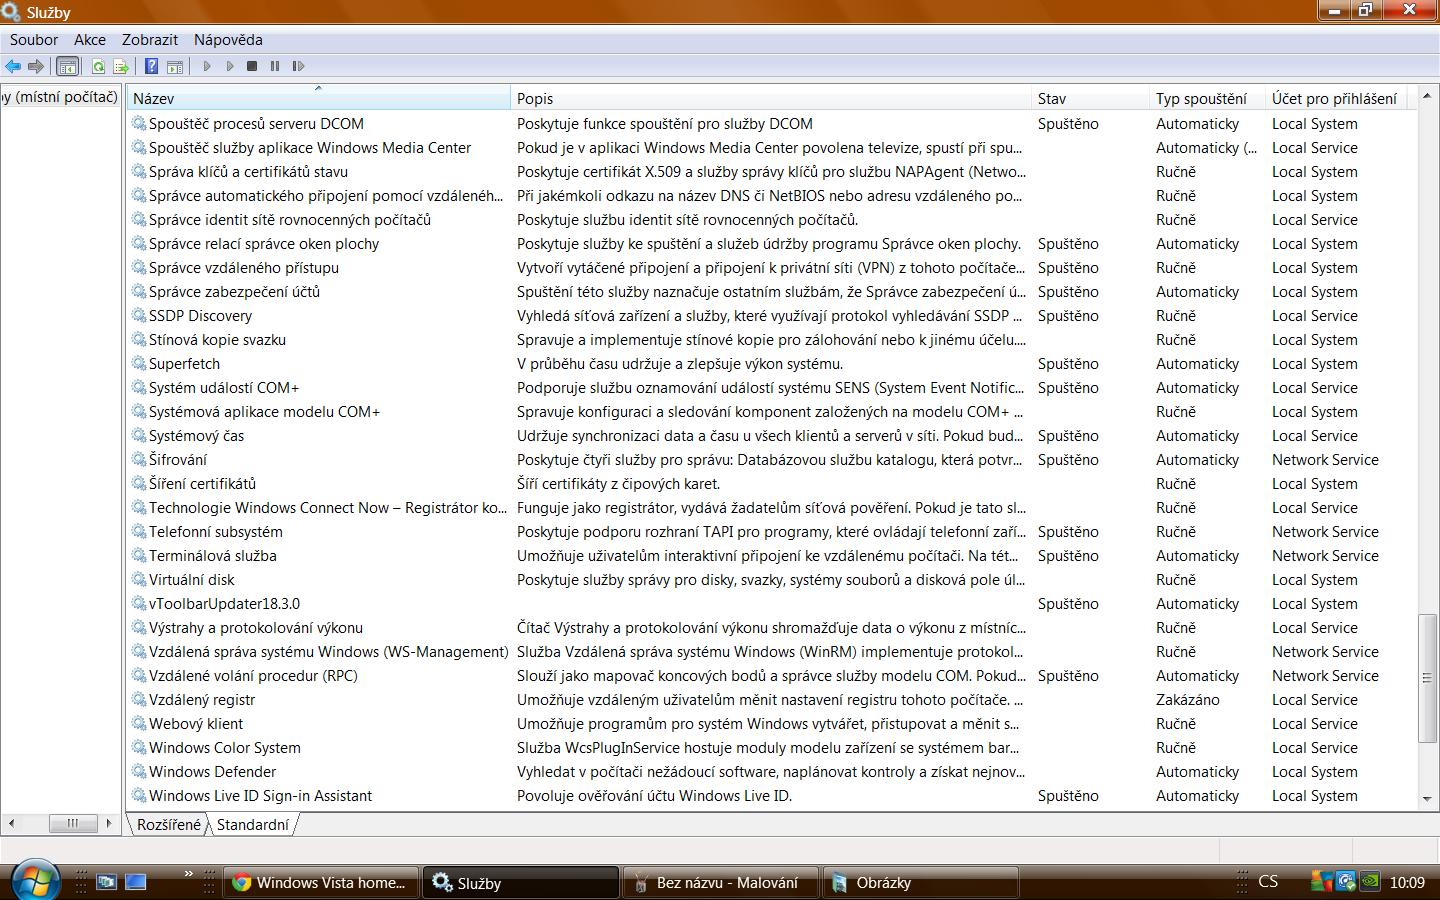The height and width of the screenshot is (900, 1440).
Task: Open the Windows Start menu orb
Action: click(x=34, y=880)
